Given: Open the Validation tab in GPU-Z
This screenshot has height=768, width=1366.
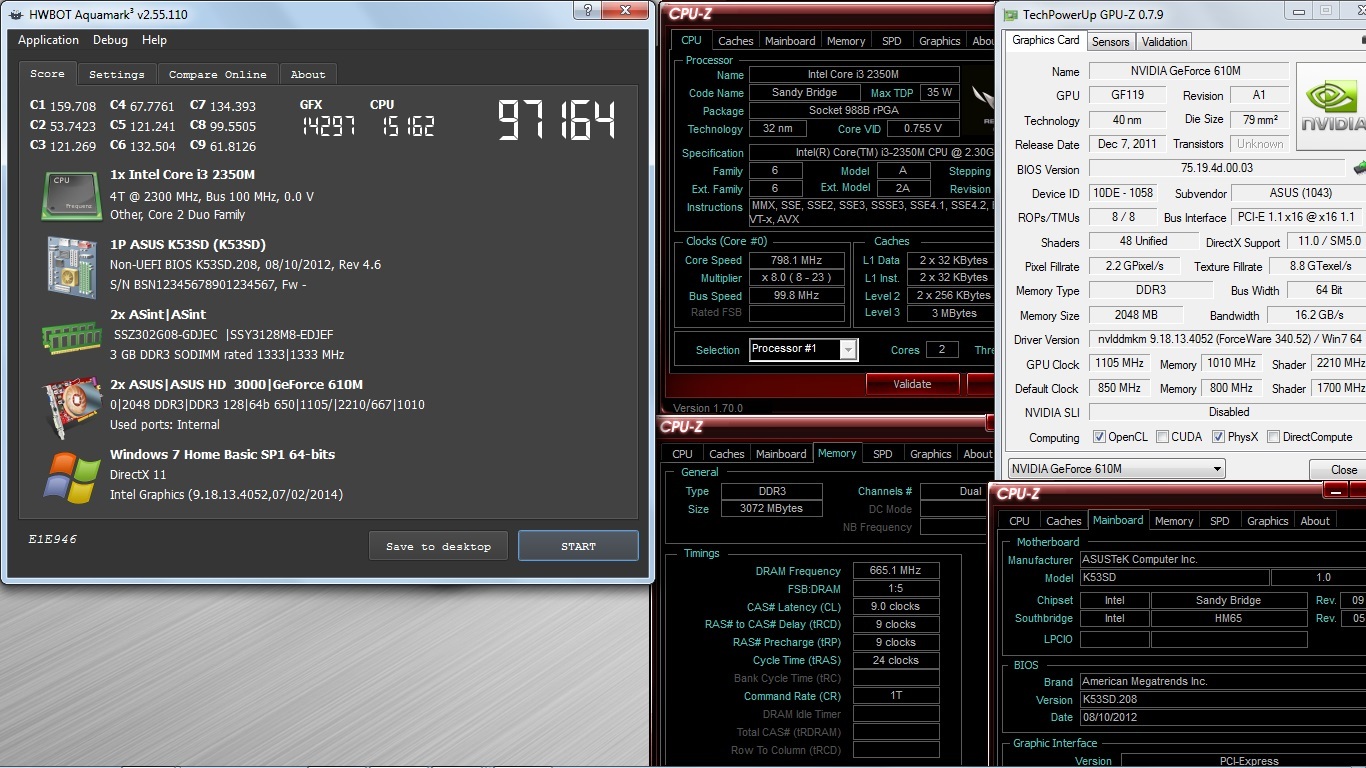Looking at the screenshot, I should pyautogui.click(x=1164, y=41).
